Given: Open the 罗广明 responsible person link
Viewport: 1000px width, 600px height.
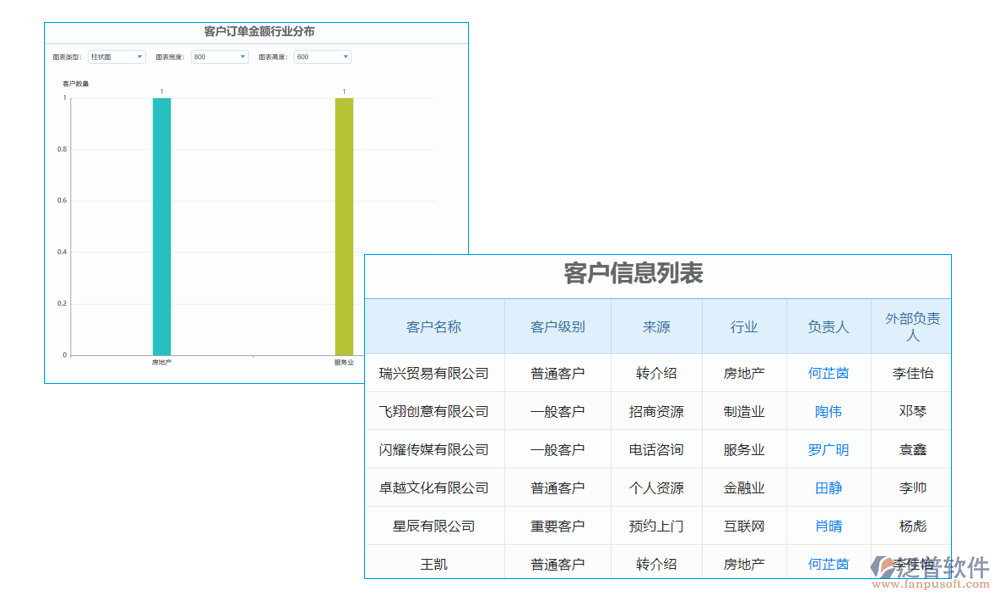Looking at the screenshot, I should pyautogui.click(x=828, y=449).
